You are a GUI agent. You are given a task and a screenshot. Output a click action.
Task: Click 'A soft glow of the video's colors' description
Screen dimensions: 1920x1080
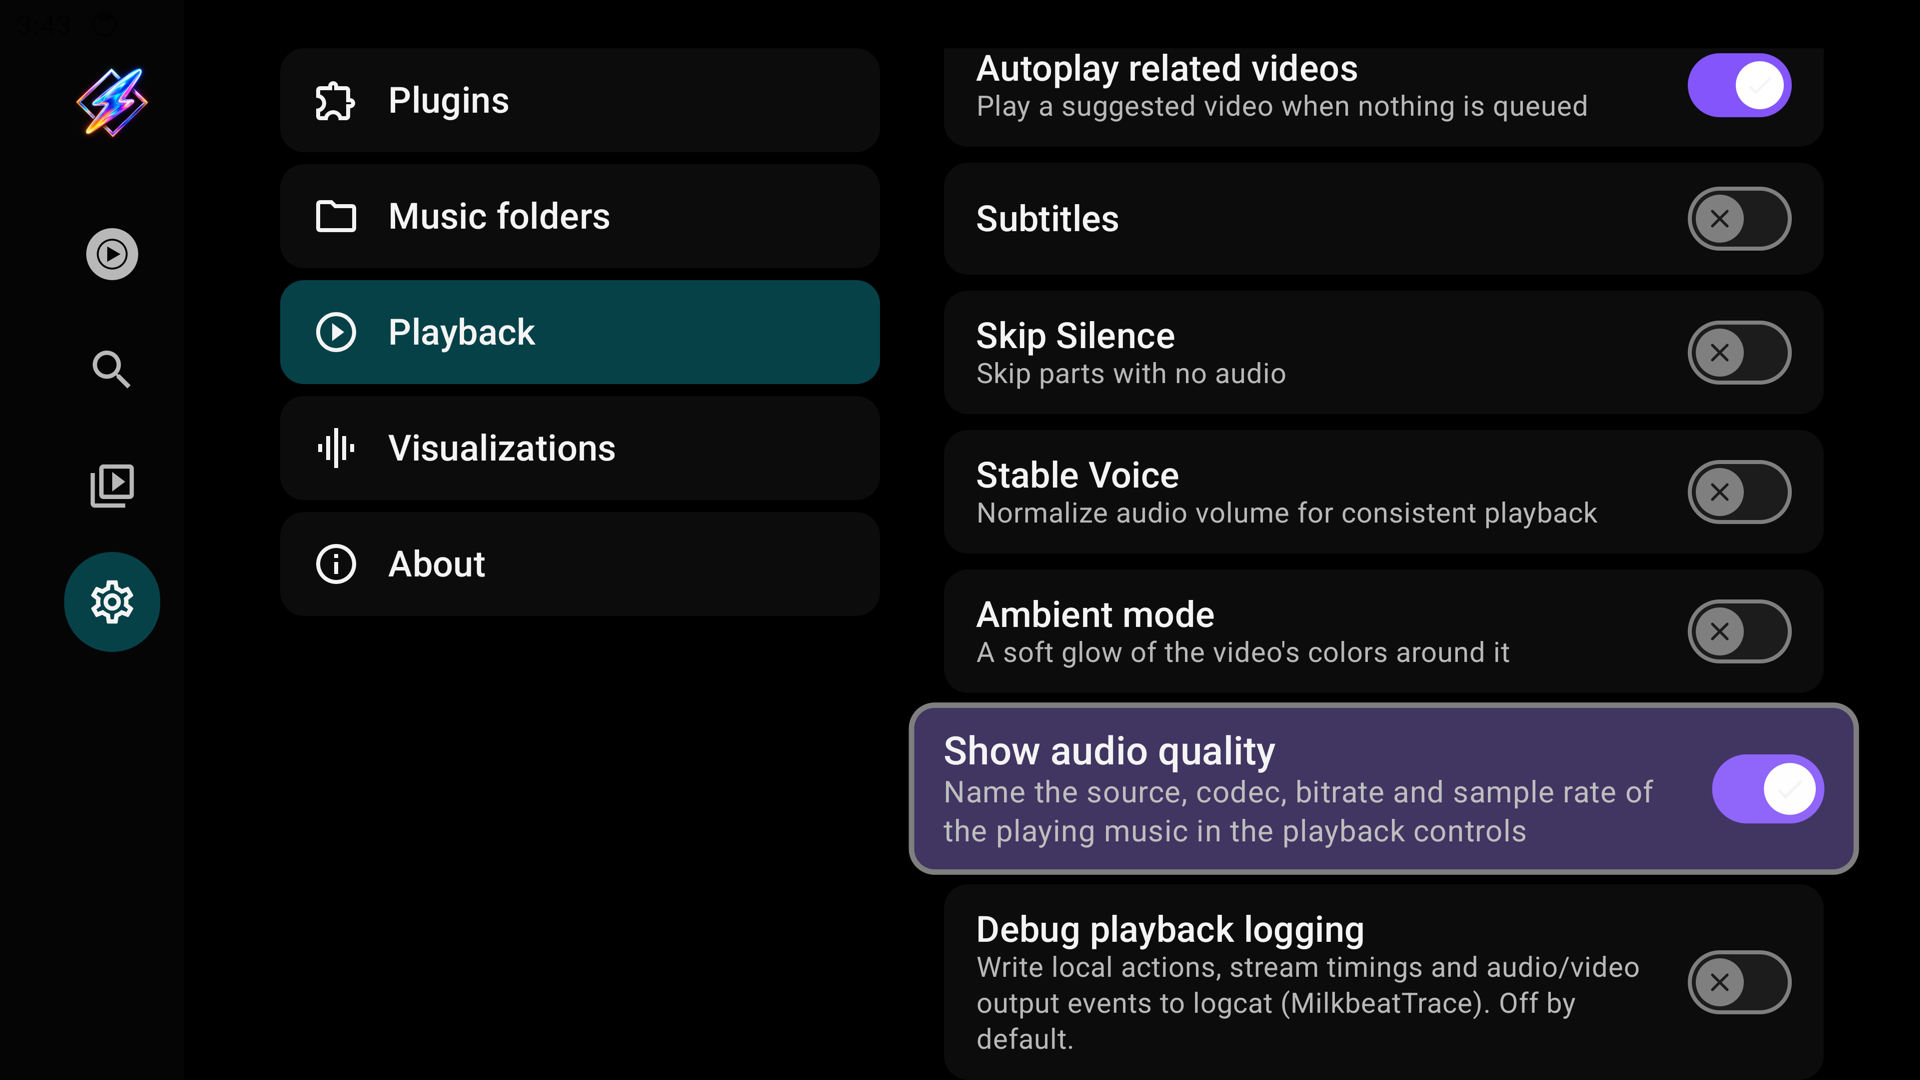click(1243, 653)
